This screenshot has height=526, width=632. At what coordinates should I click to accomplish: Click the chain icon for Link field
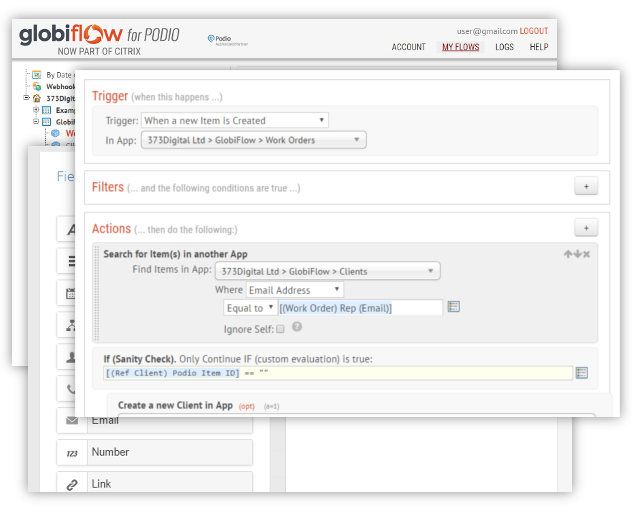click(x=72, y=484)
